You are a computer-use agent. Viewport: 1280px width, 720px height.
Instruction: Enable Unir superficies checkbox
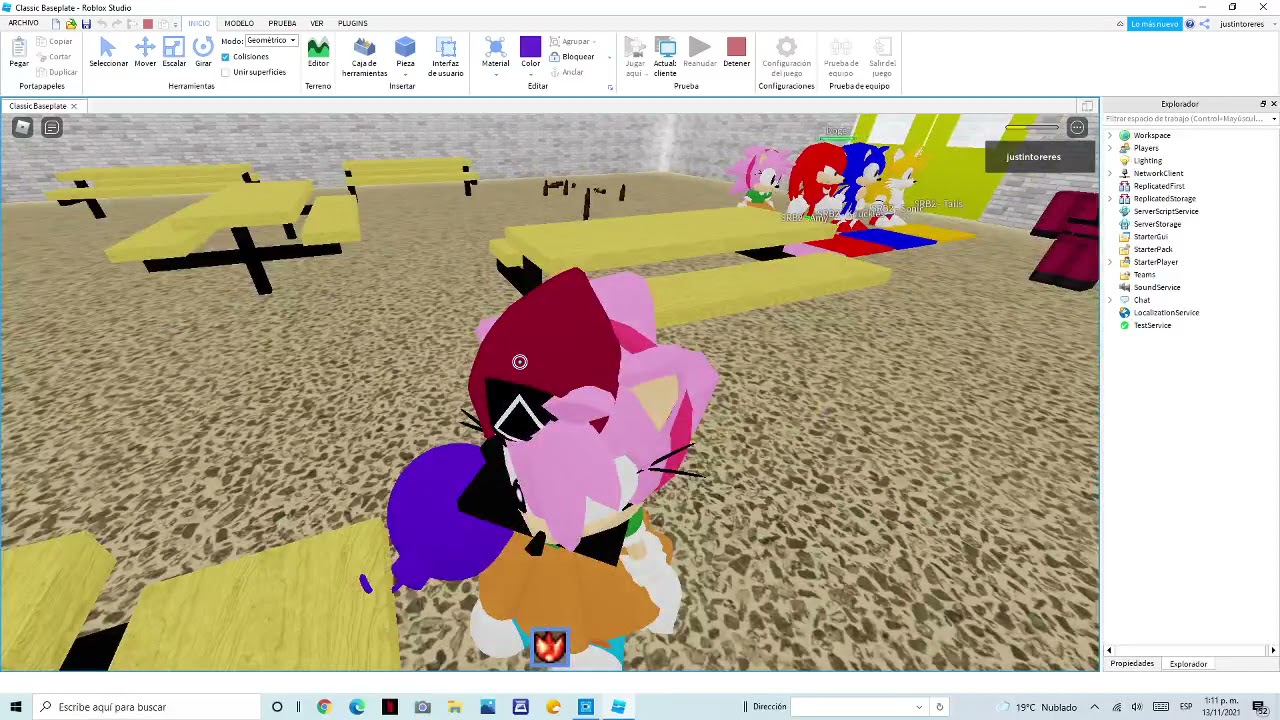pos(226,72)
